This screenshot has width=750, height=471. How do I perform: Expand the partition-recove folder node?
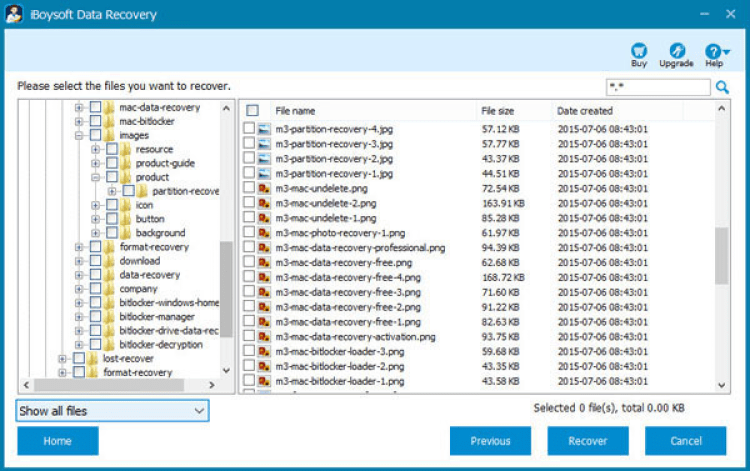112,191
